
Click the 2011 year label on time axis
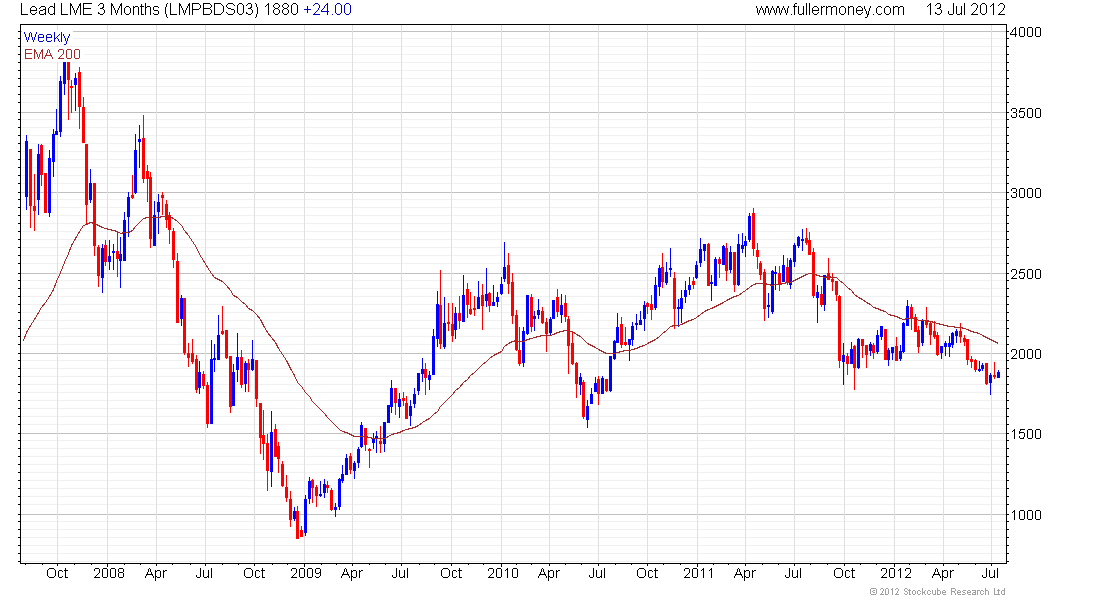click(x=699, y=573)
